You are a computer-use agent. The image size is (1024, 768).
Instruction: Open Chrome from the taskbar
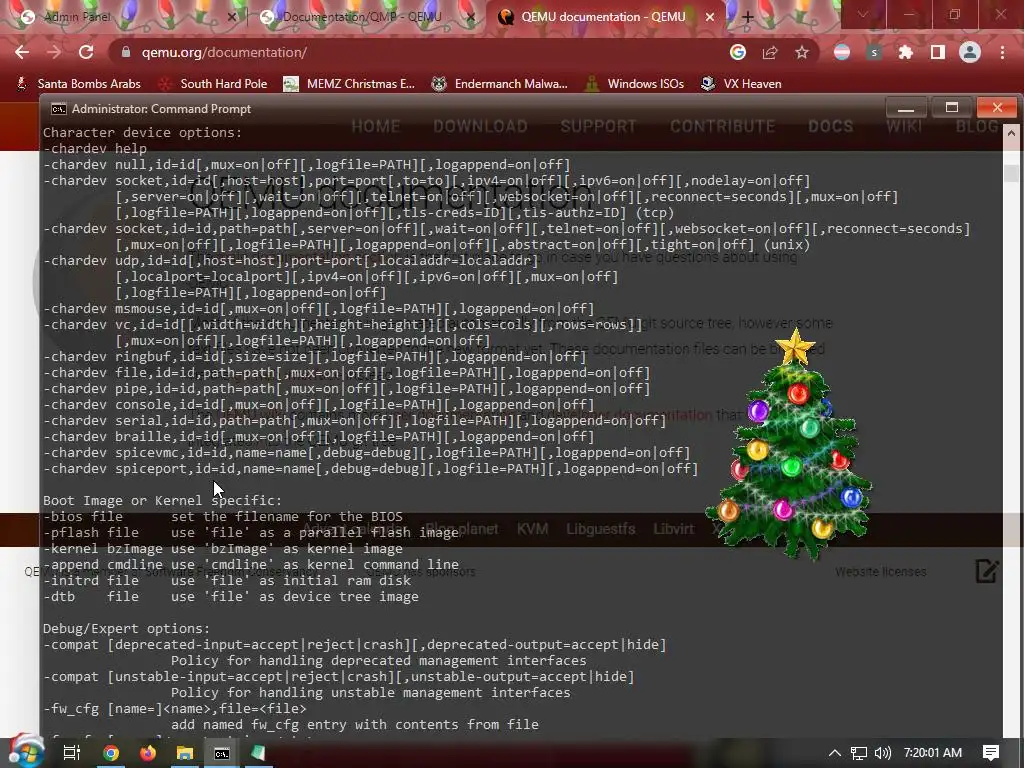111,753
